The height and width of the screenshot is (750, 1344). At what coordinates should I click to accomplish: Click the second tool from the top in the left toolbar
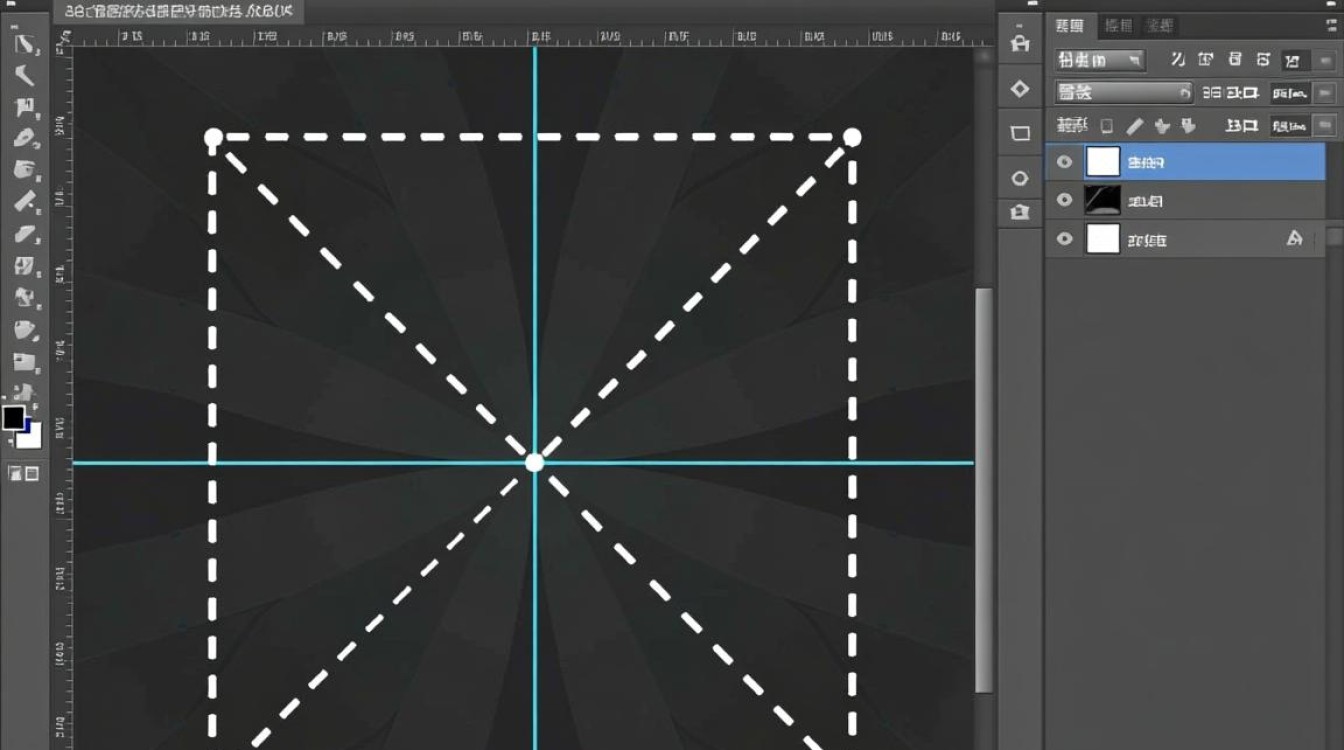point(24,75)
